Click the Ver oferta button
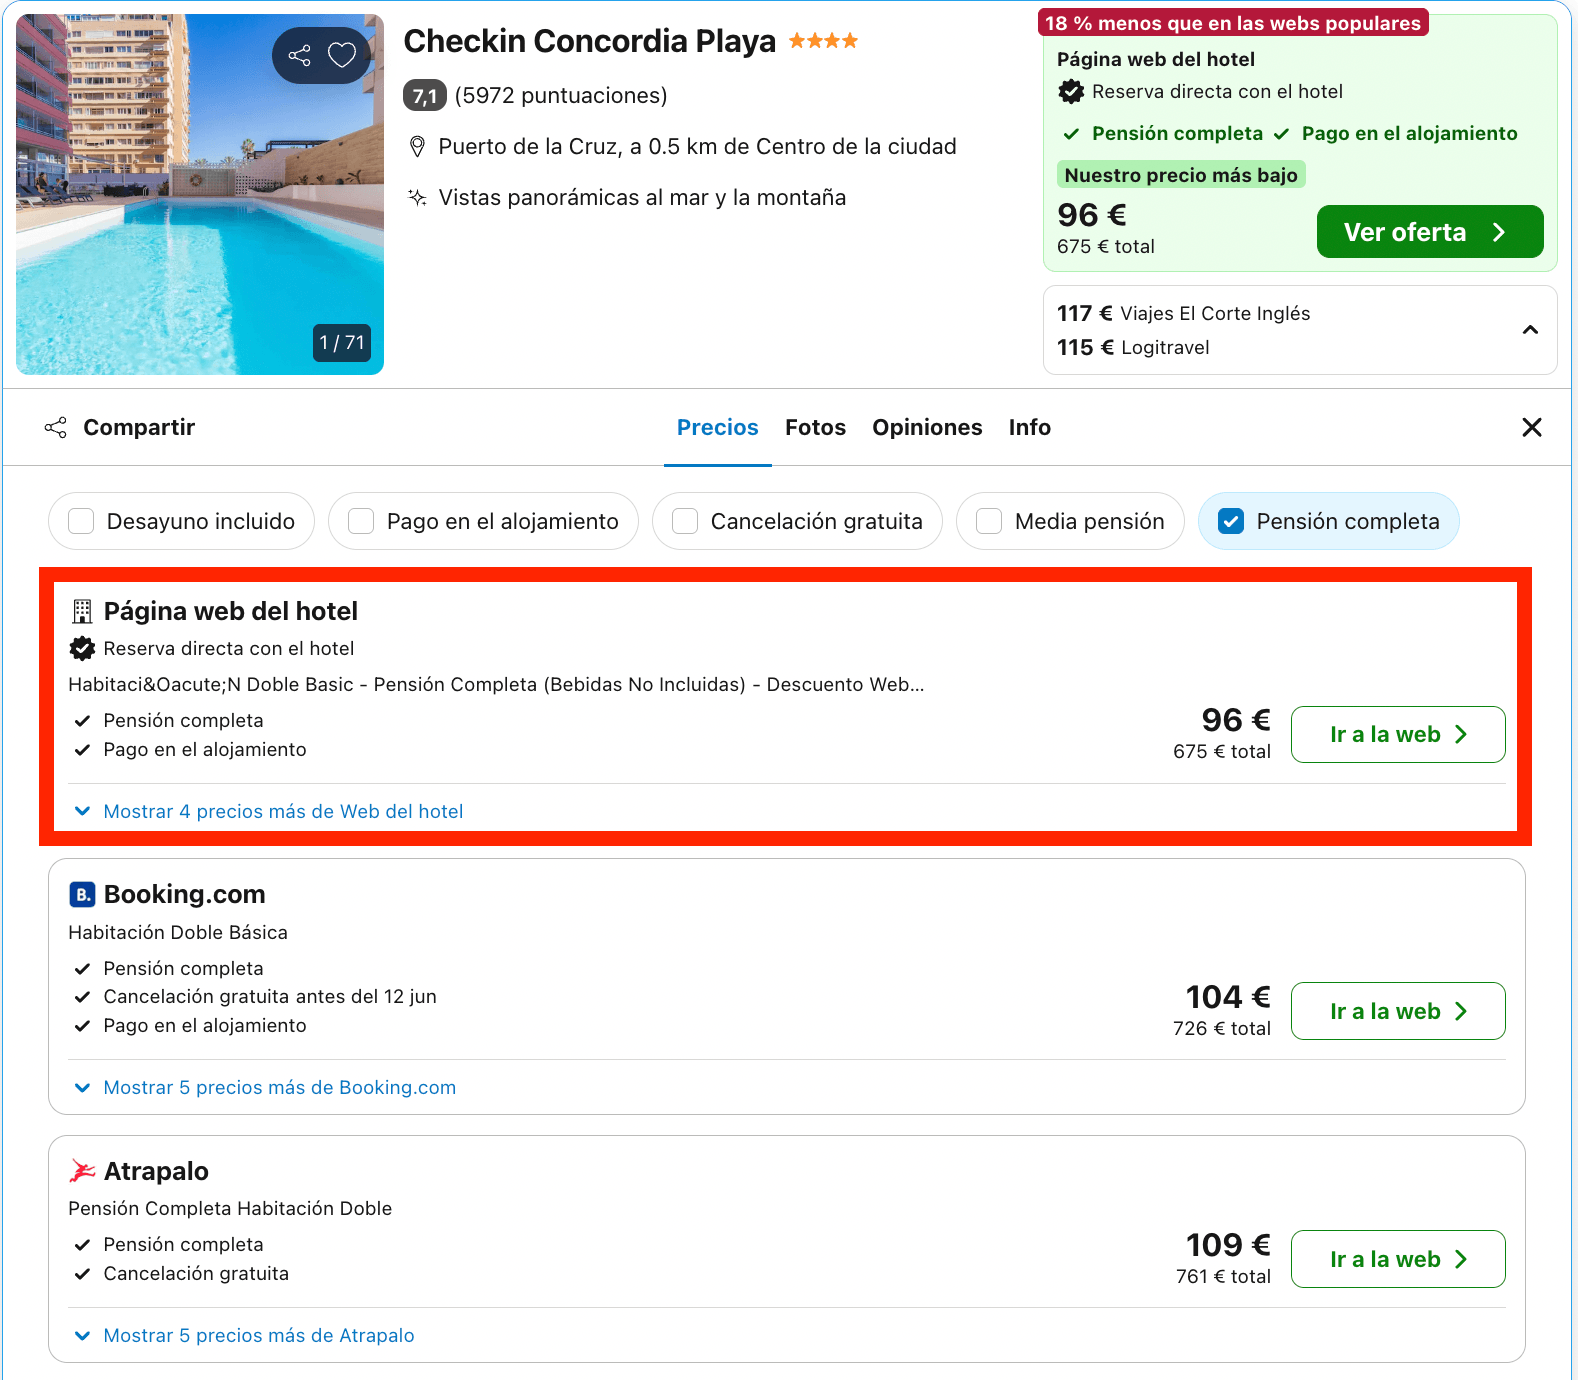This screenshot has height=1380, width=1578. (1430, 232)
